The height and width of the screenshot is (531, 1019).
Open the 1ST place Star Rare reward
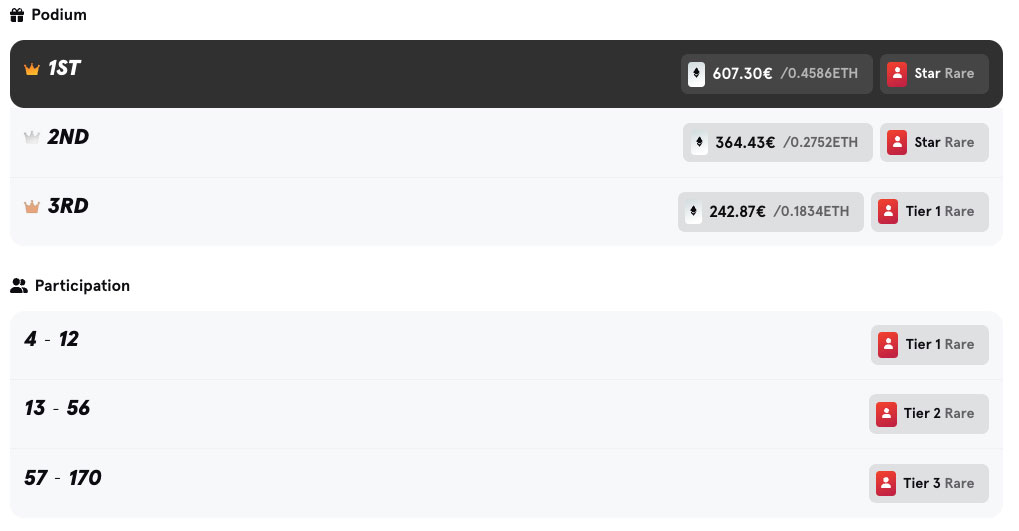934,73
